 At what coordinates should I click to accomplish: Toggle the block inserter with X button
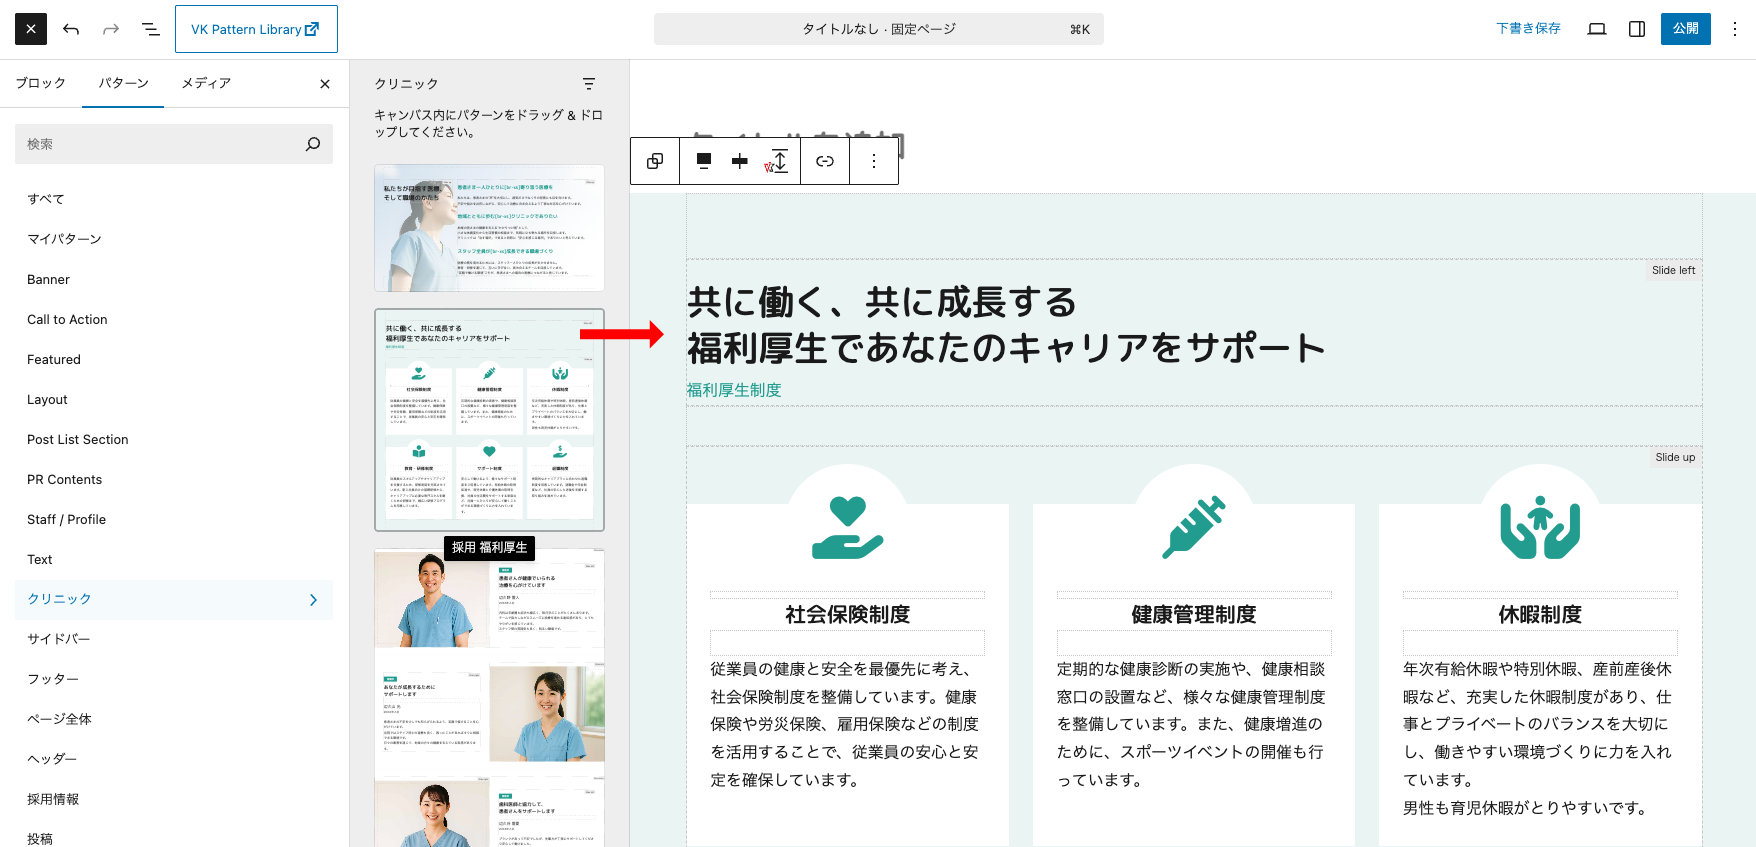31,29
